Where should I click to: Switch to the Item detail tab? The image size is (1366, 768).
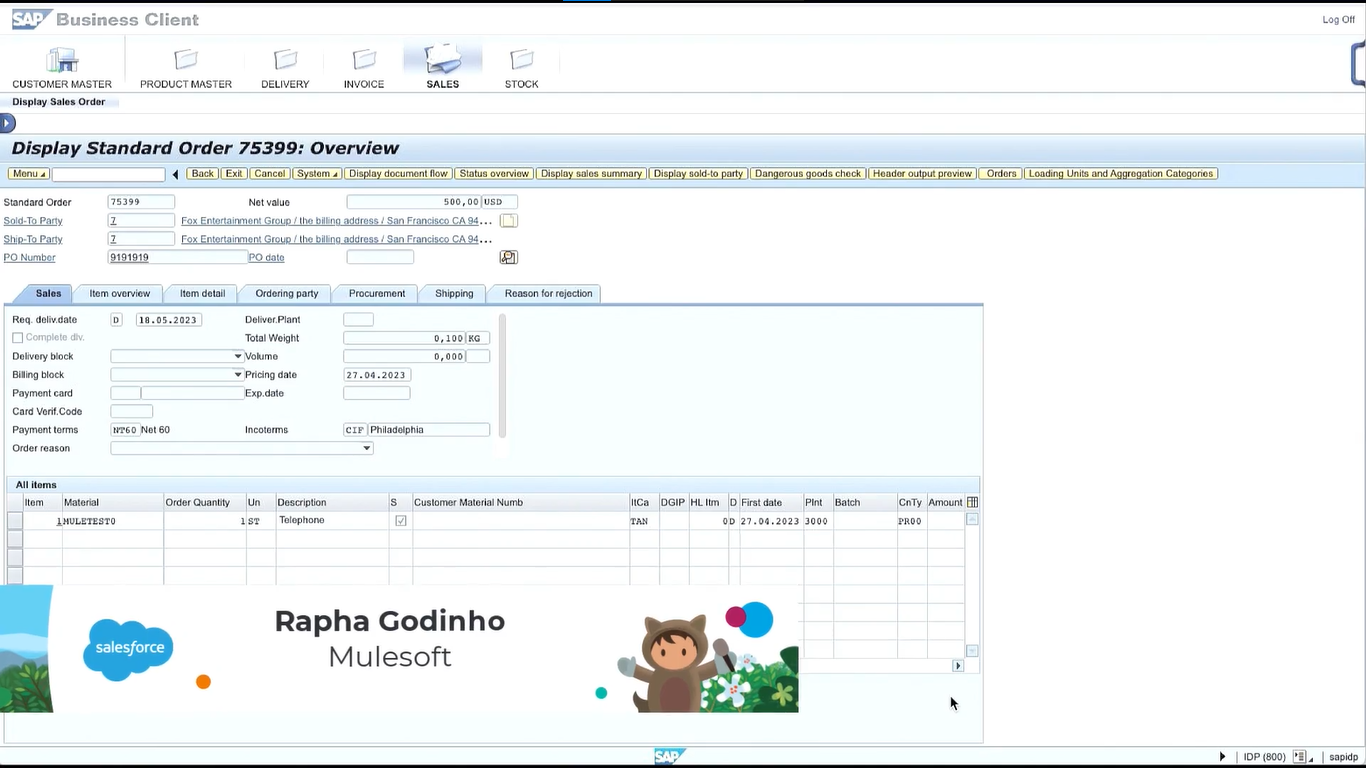[202, 294]
